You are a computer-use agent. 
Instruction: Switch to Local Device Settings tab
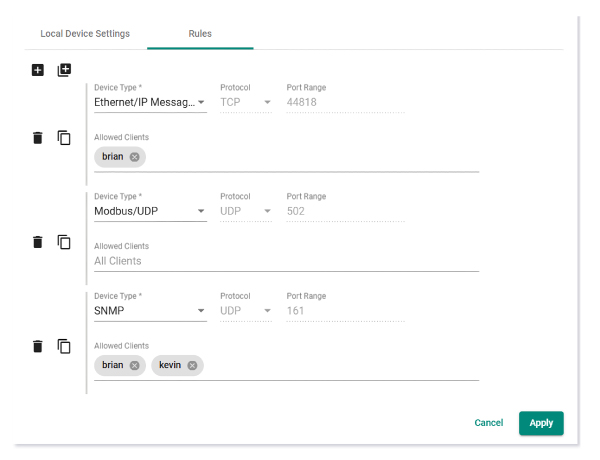pyautogui.click(x=85, y=34)
